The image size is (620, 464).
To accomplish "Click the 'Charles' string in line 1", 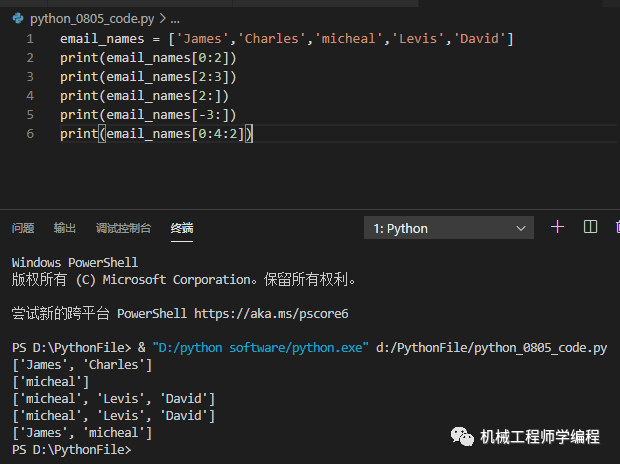I will [272, 39].
